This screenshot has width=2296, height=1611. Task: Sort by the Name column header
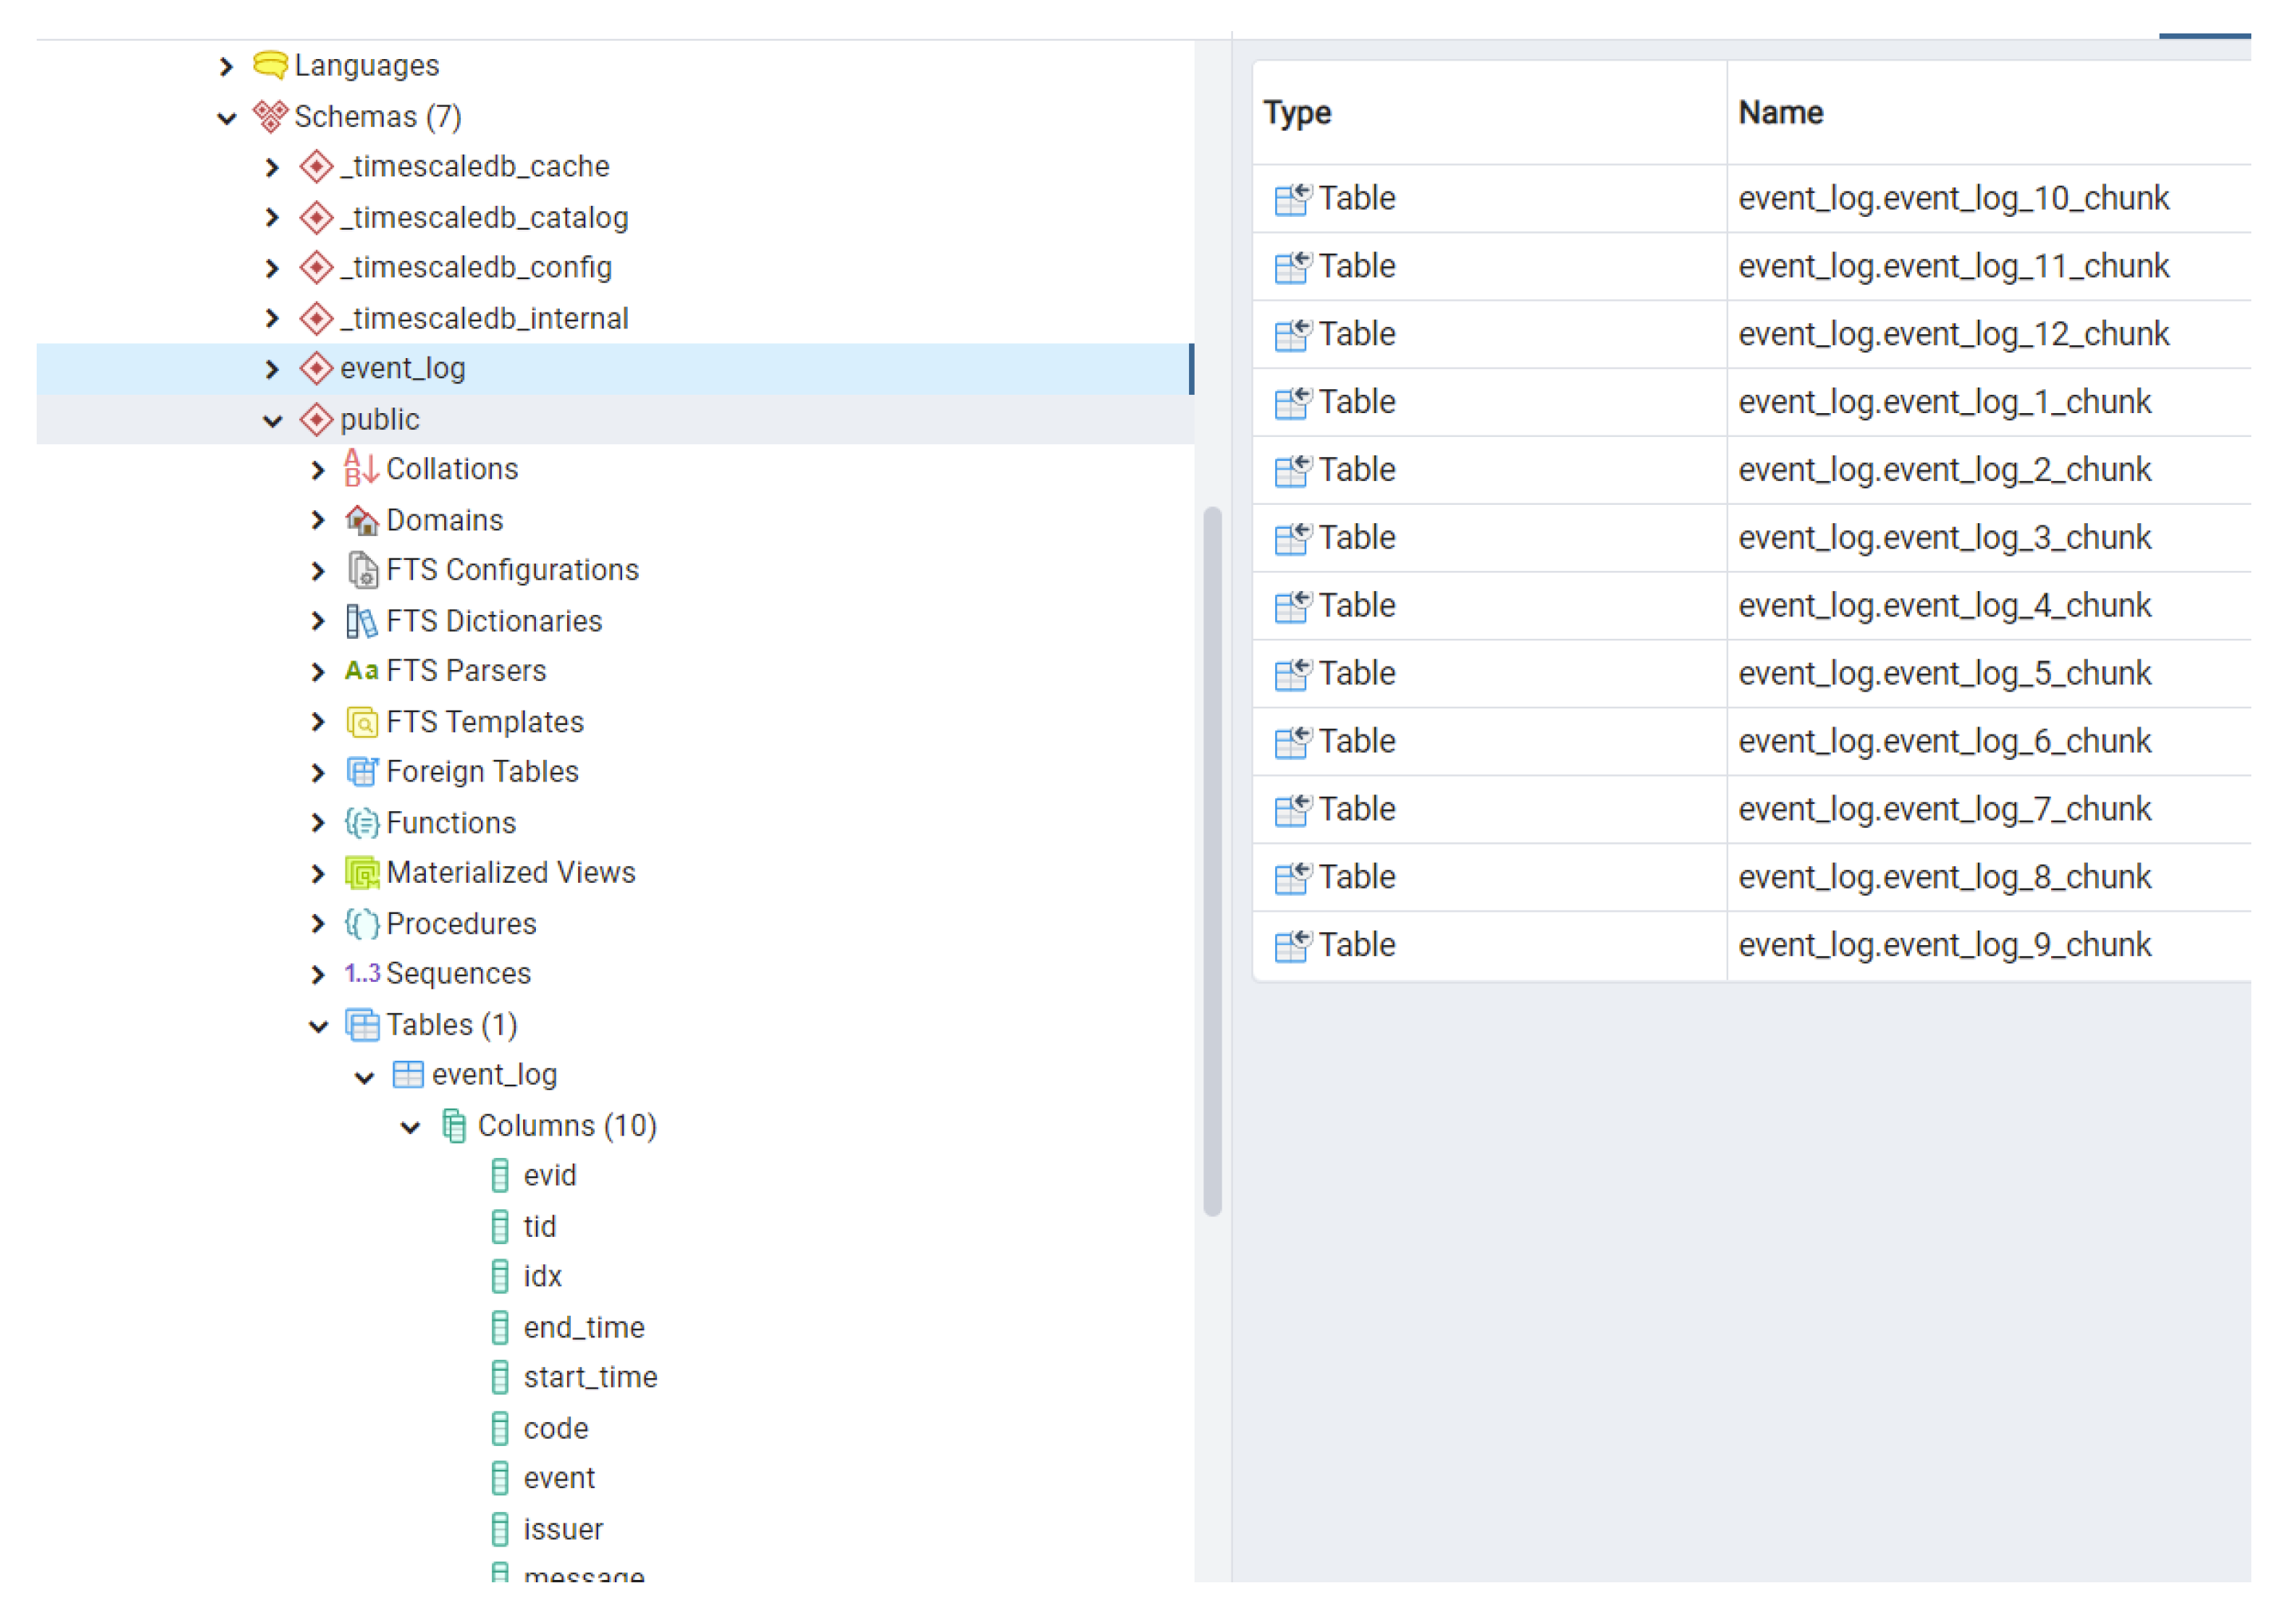tap(1780, 112)
